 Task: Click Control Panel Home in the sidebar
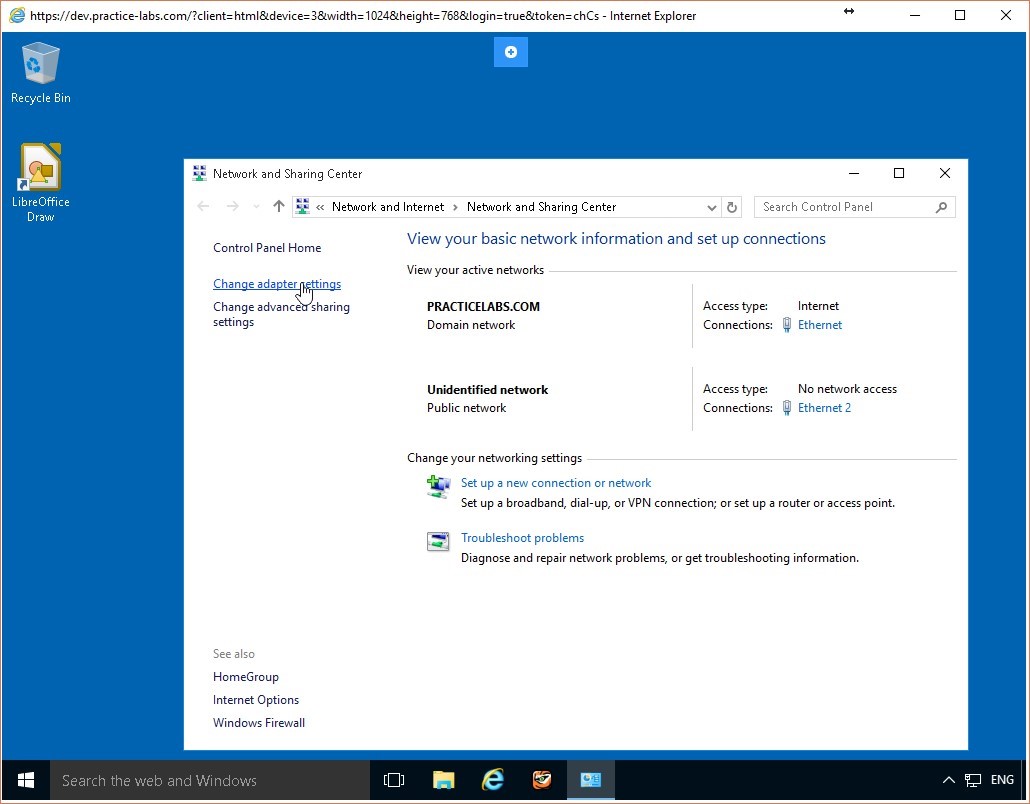[267, 247]
